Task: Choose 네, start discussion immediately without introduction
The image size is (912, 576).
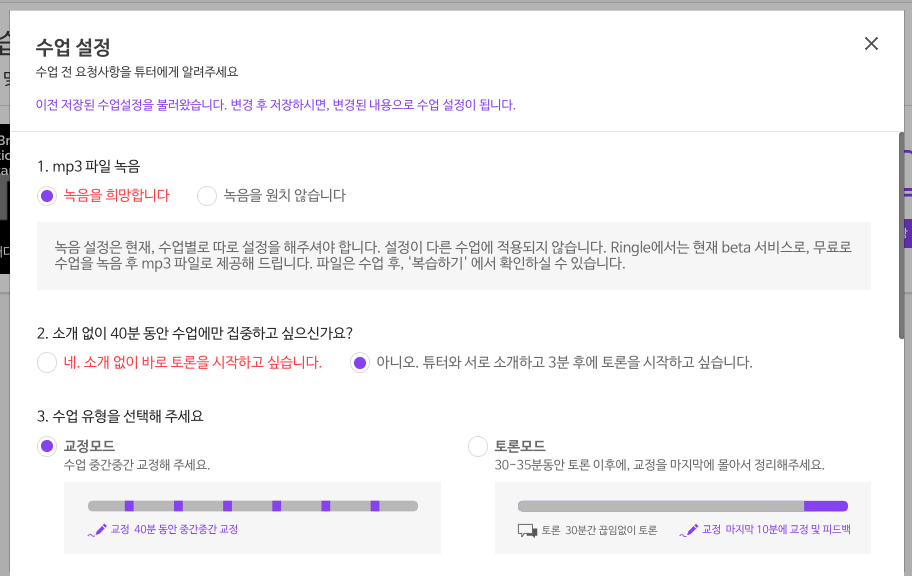Action: coord(46,363)
